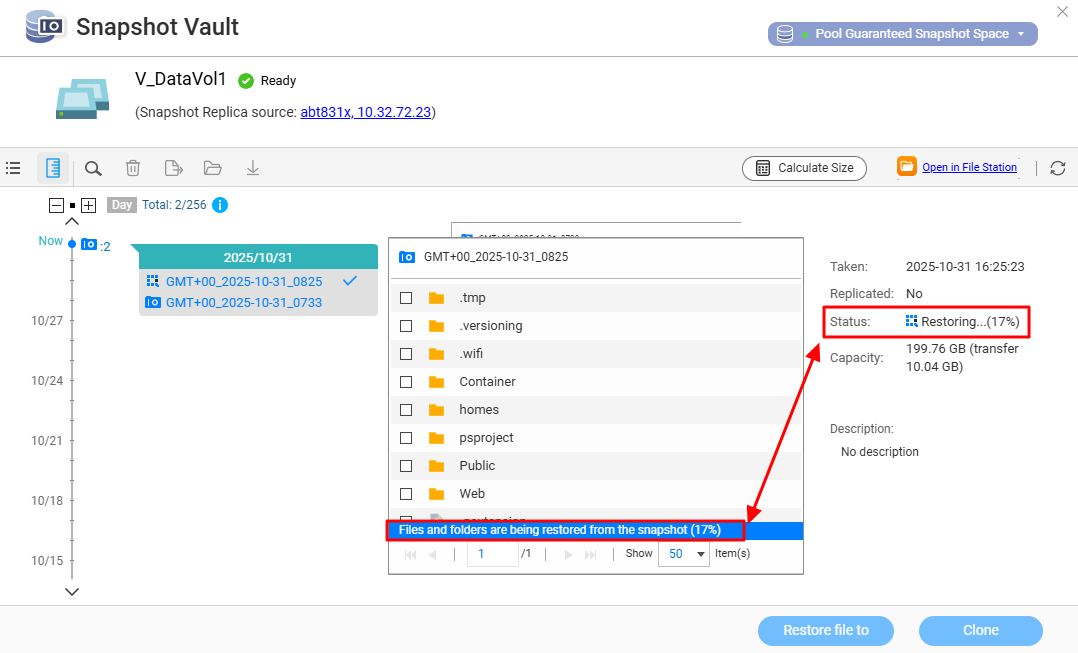Select snapshot GMT+00_2025-10-31_0825

(243, 282)
